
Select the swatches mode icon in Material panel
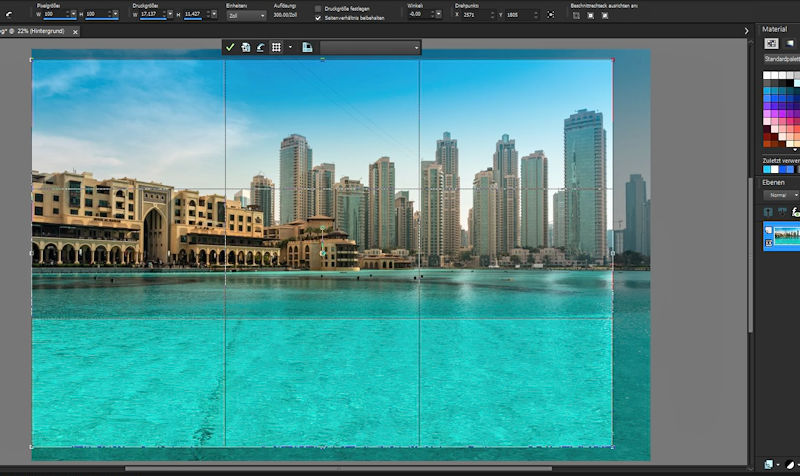771,43
